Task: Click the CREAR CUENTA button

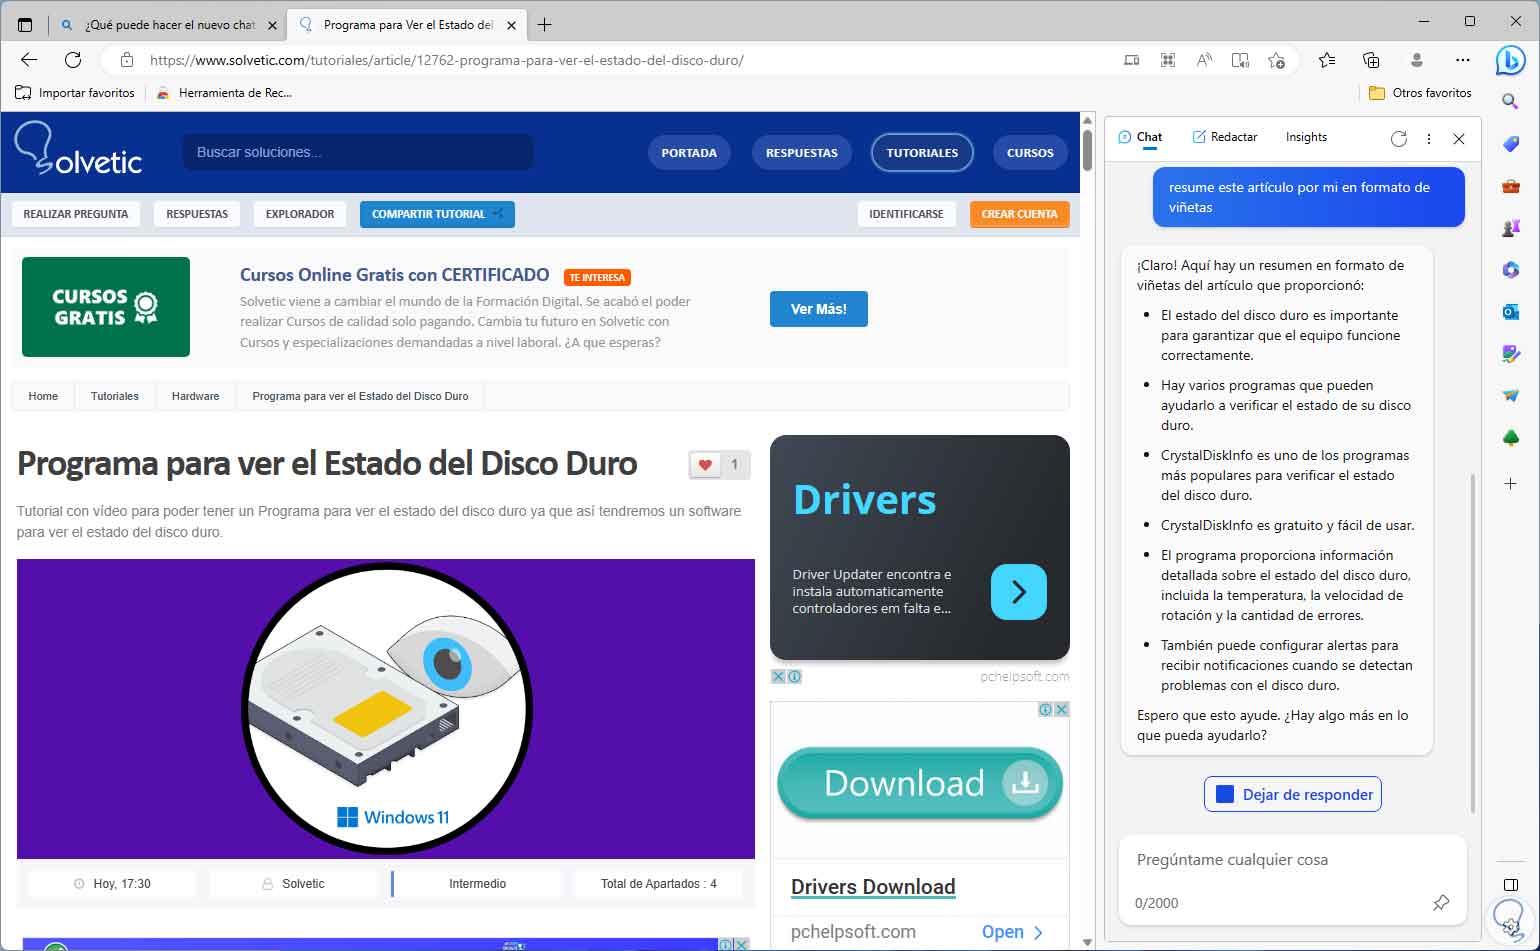Action: click(x=1019, y=214)
